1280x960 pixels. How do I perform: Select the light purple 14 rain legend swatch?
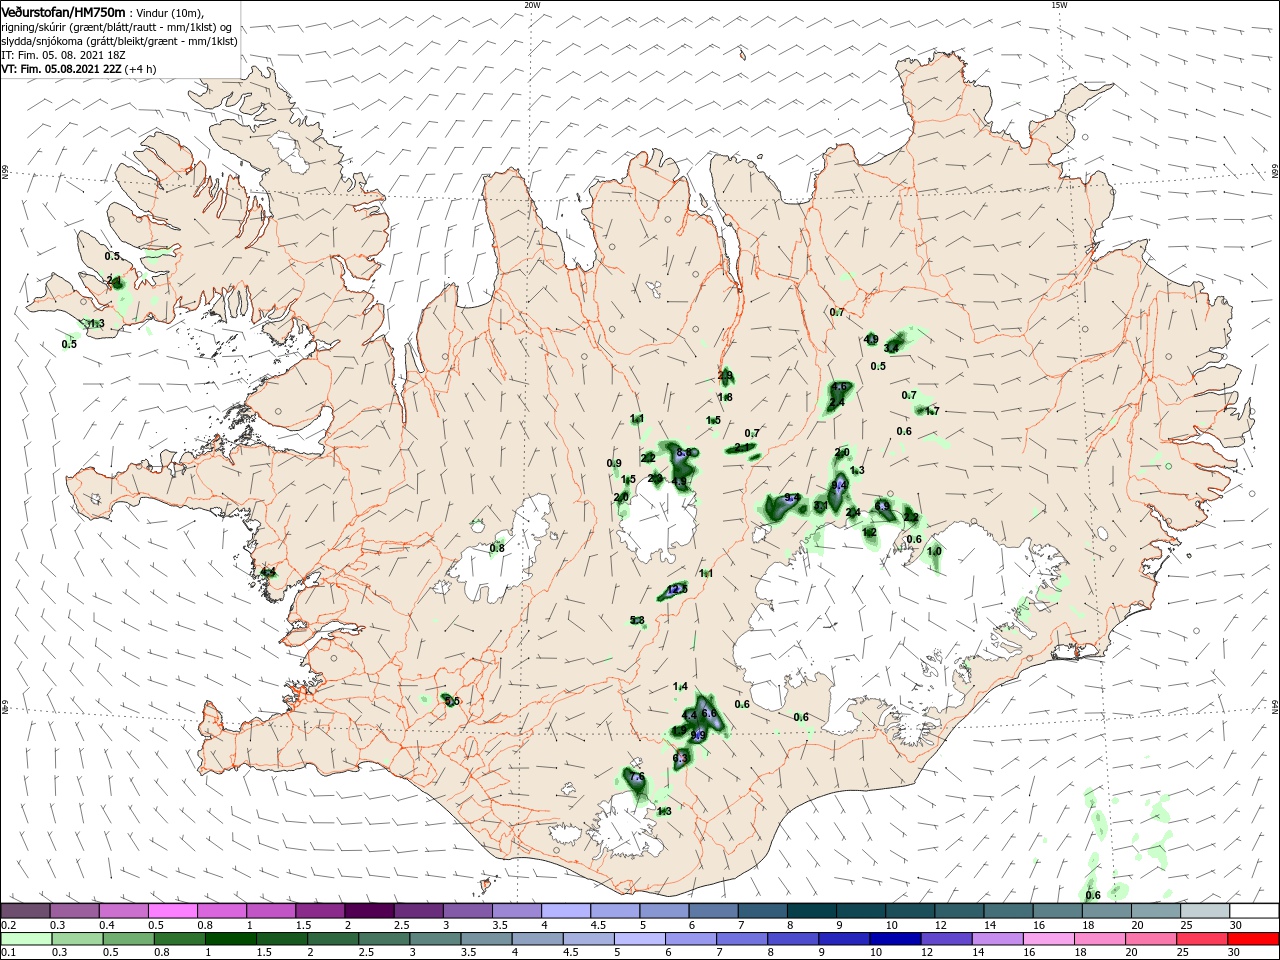(x=998, y=939)
